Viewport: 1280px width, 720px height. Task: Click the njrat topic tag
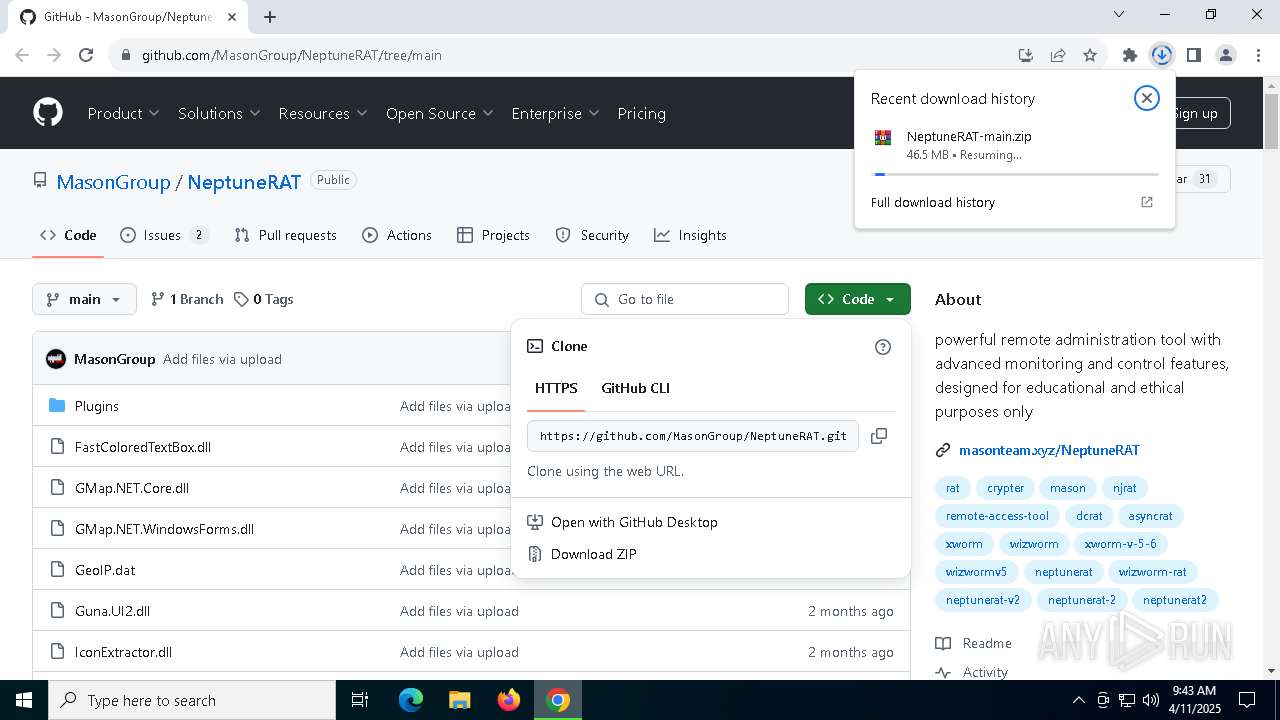click(x=1124, y=488)
